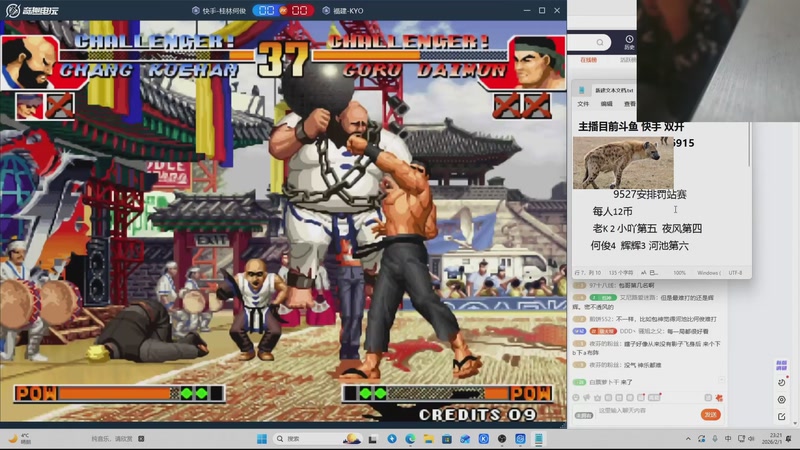Viewport: 800px width, 450px height.
Task: Click the Notepad text 9527安排罚站赛
Action: click(649, 194)
